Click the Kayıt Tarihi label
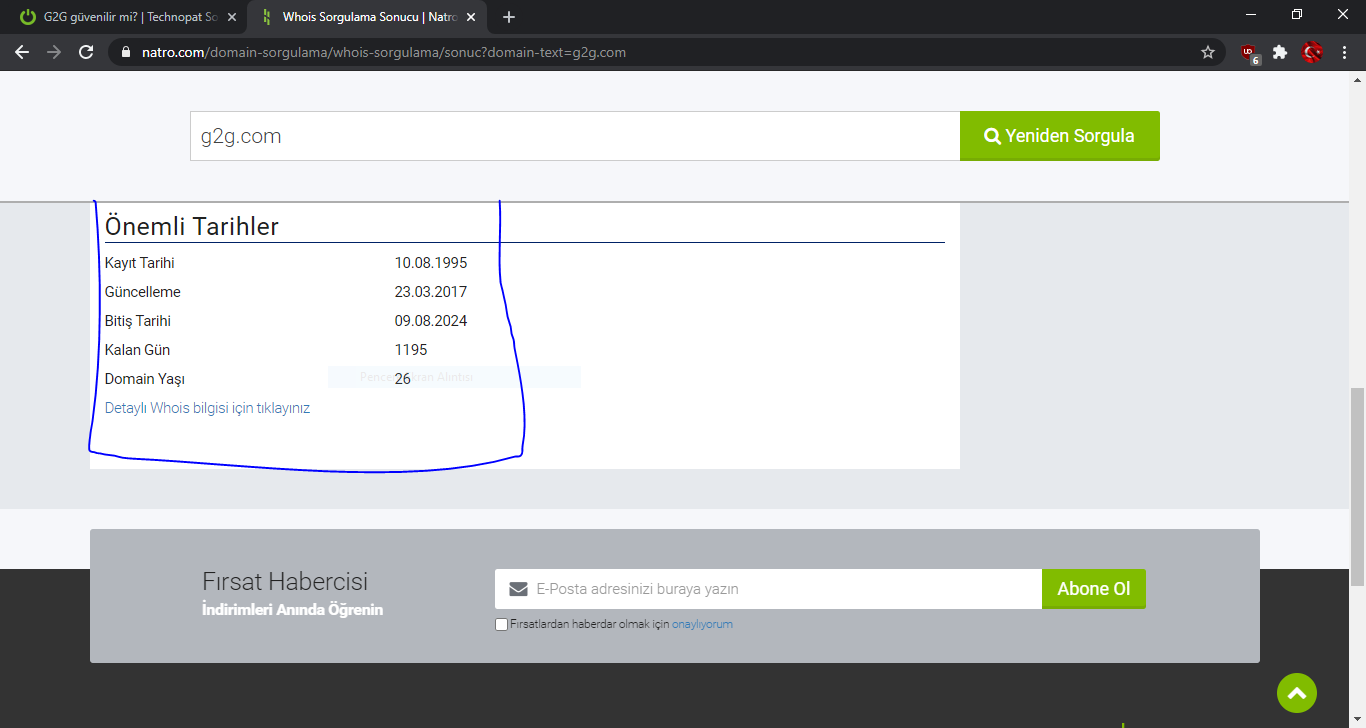 click(x=140, y=263)
